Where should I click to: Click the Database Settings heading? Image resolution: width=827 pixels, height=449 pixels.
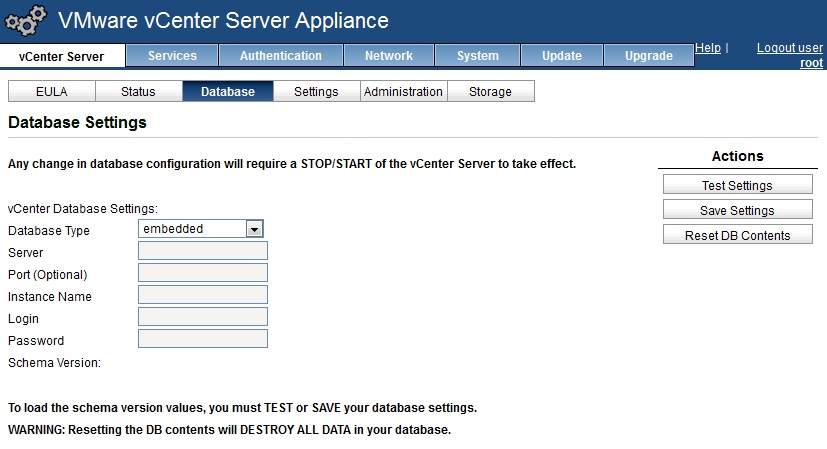pos(78,122)
